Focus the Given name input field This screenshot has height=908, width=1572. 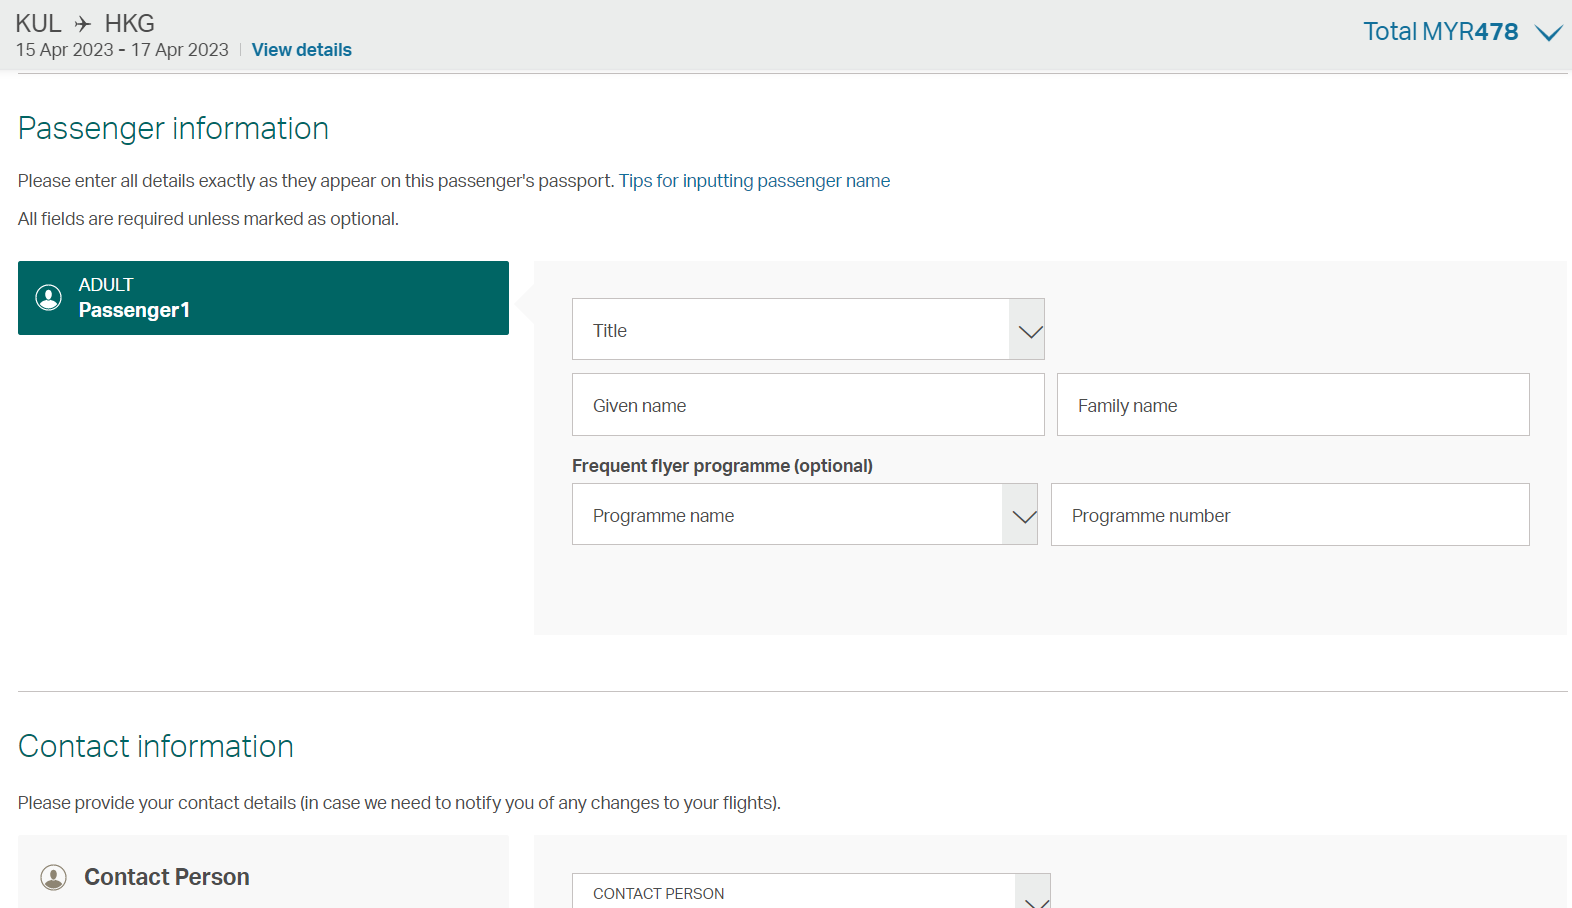(x=808, y=405)
